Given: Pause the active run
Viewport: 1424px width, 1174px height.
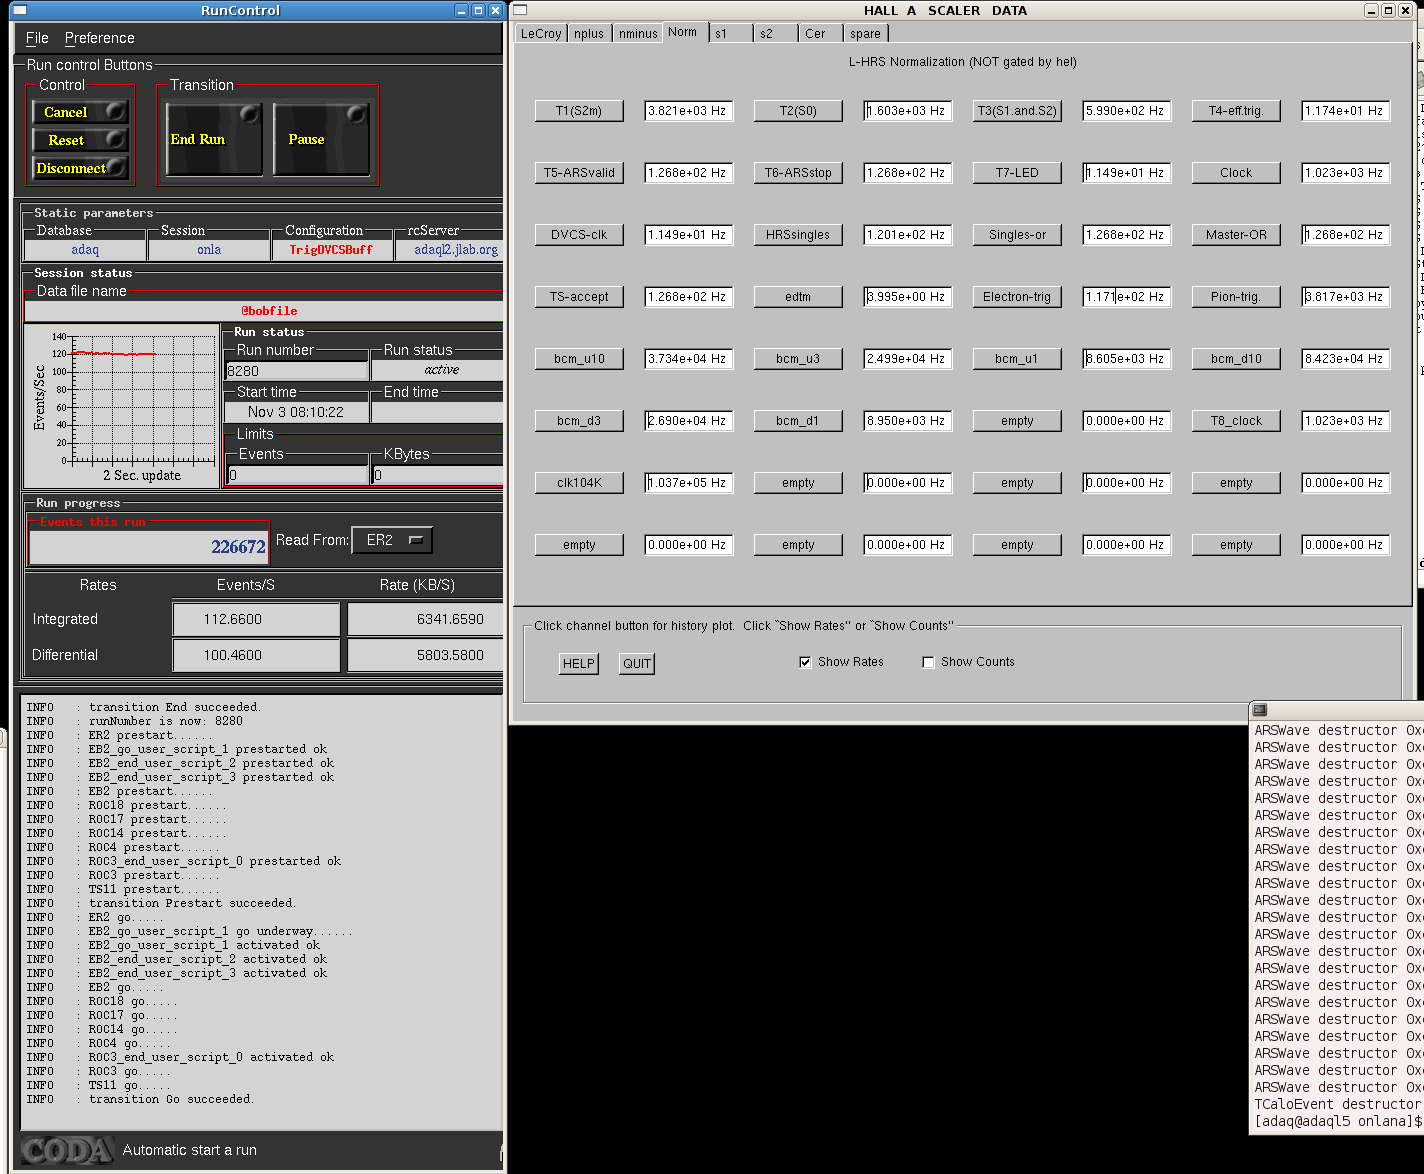Looking at the screenshot, I should (322, 139).
